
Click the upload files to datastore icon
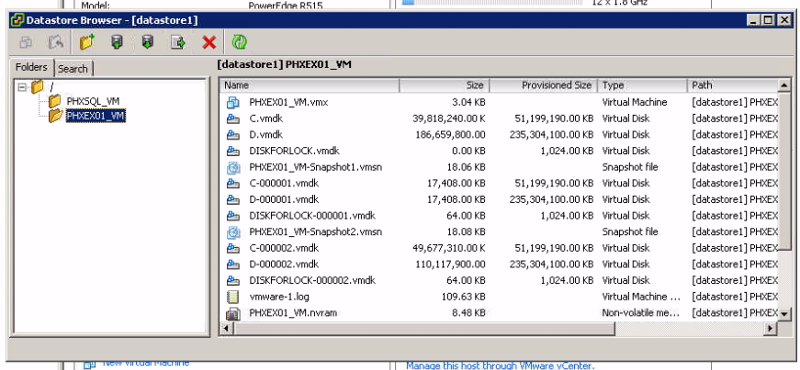117,42
